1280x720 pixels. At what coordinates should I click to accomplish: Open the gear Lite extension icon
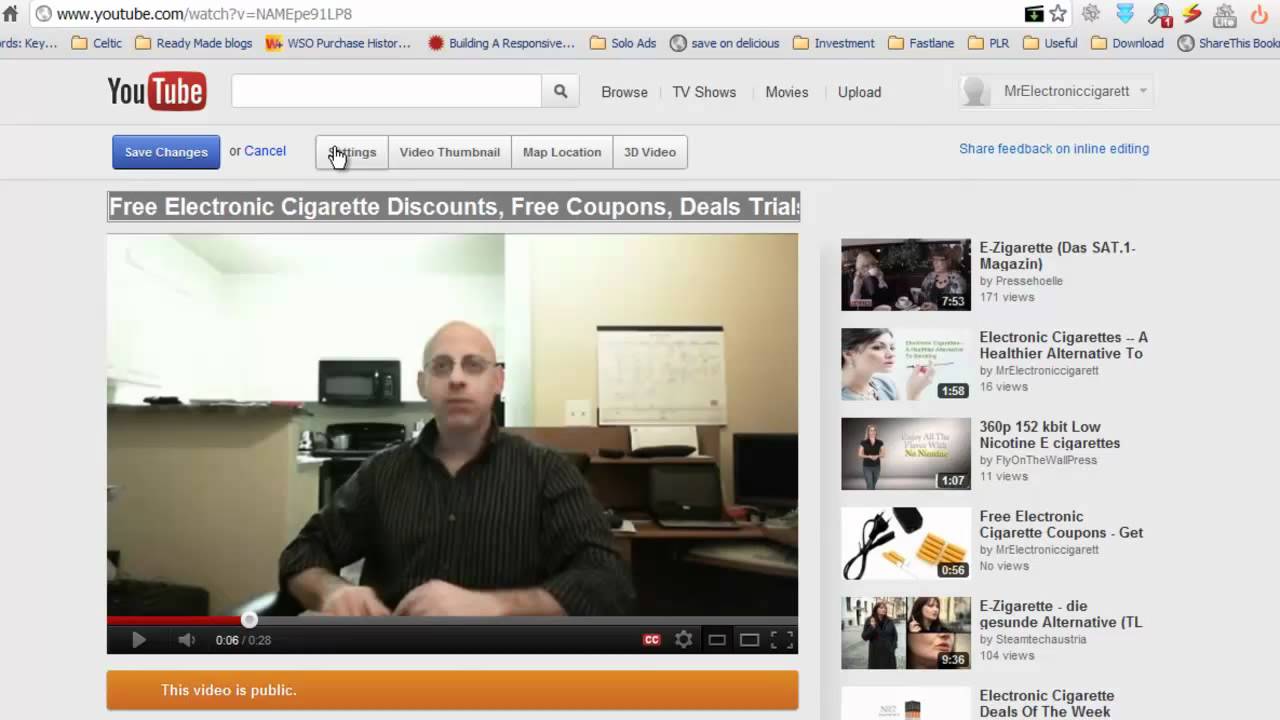coord(1225,15)
